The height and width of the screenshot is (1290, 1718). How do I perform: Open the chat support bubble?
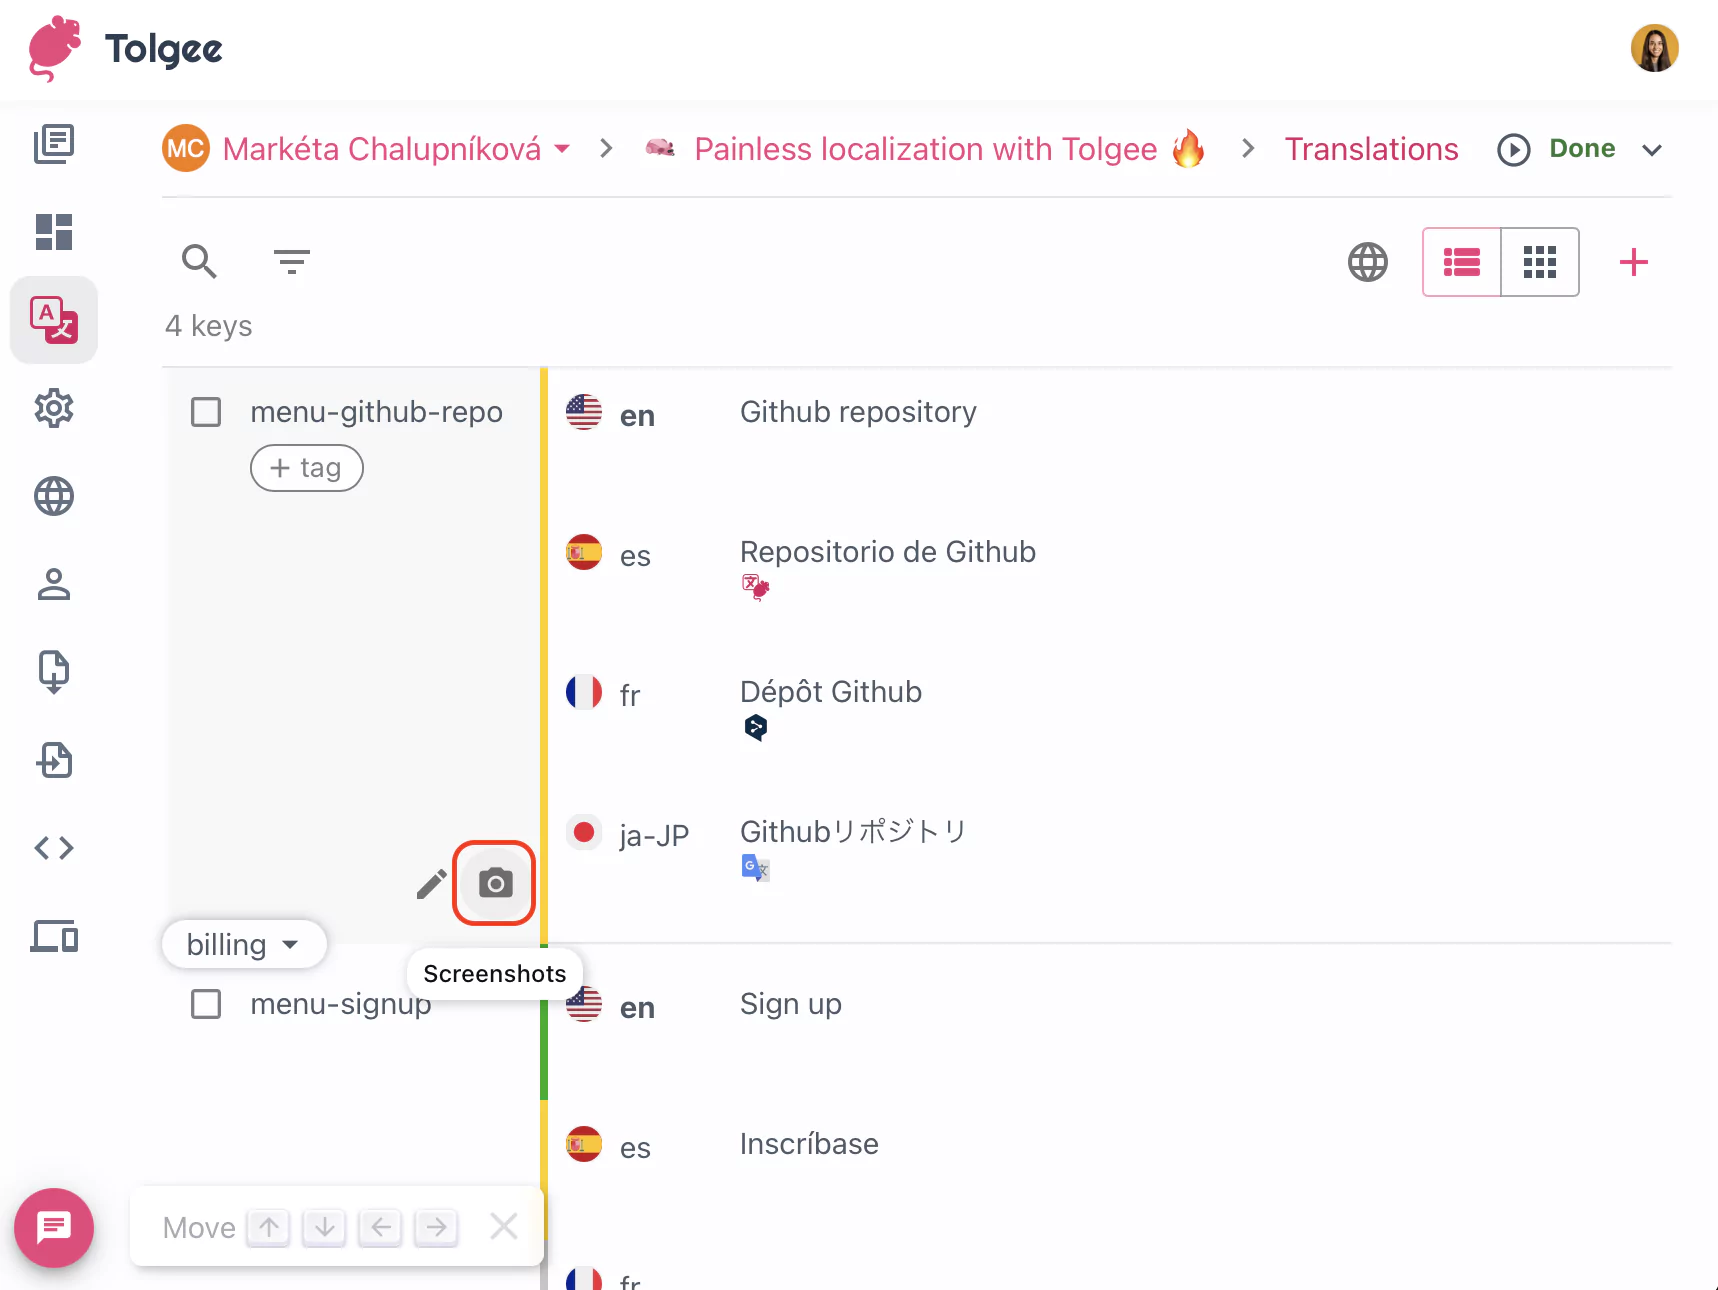tap(54, 1227)
